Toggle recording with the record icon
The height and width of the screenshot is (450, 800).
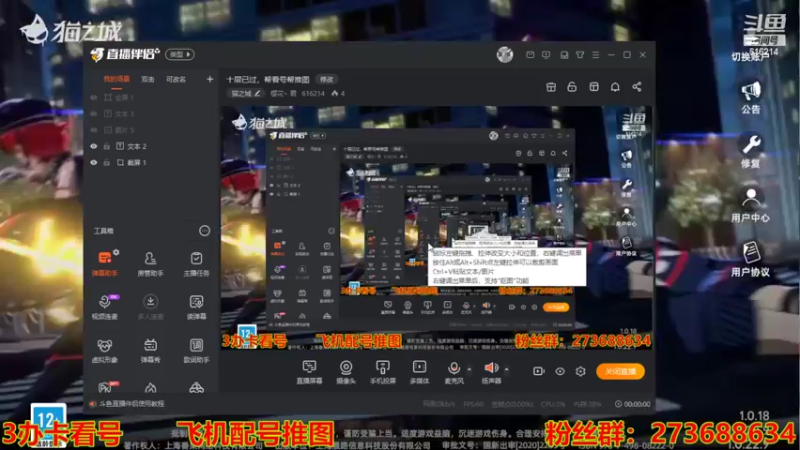point(539,371)
